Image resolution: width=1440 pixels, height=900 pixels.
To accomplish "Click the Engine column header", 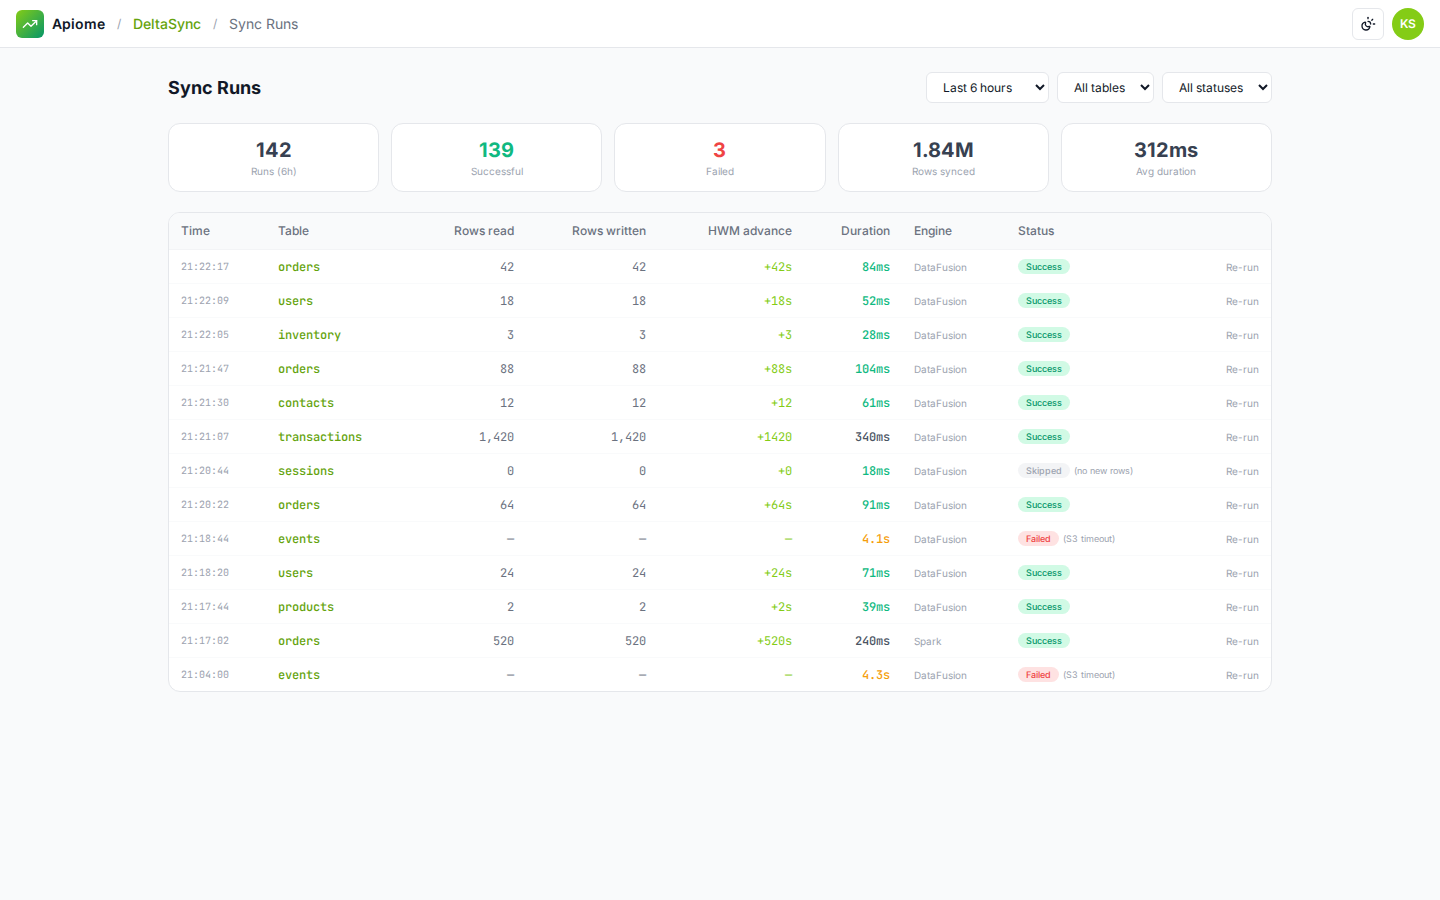I will (x=933, y=231).
